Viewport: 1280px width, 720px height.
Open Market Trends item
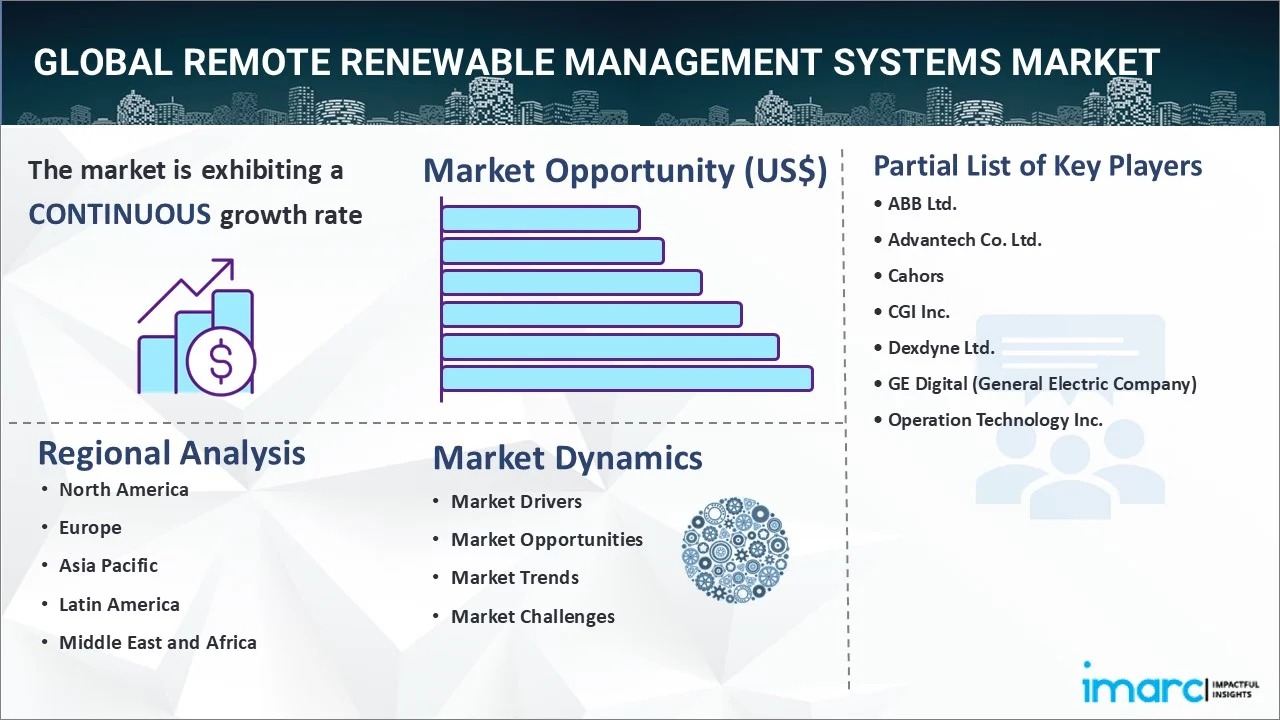tap(514, 578)
